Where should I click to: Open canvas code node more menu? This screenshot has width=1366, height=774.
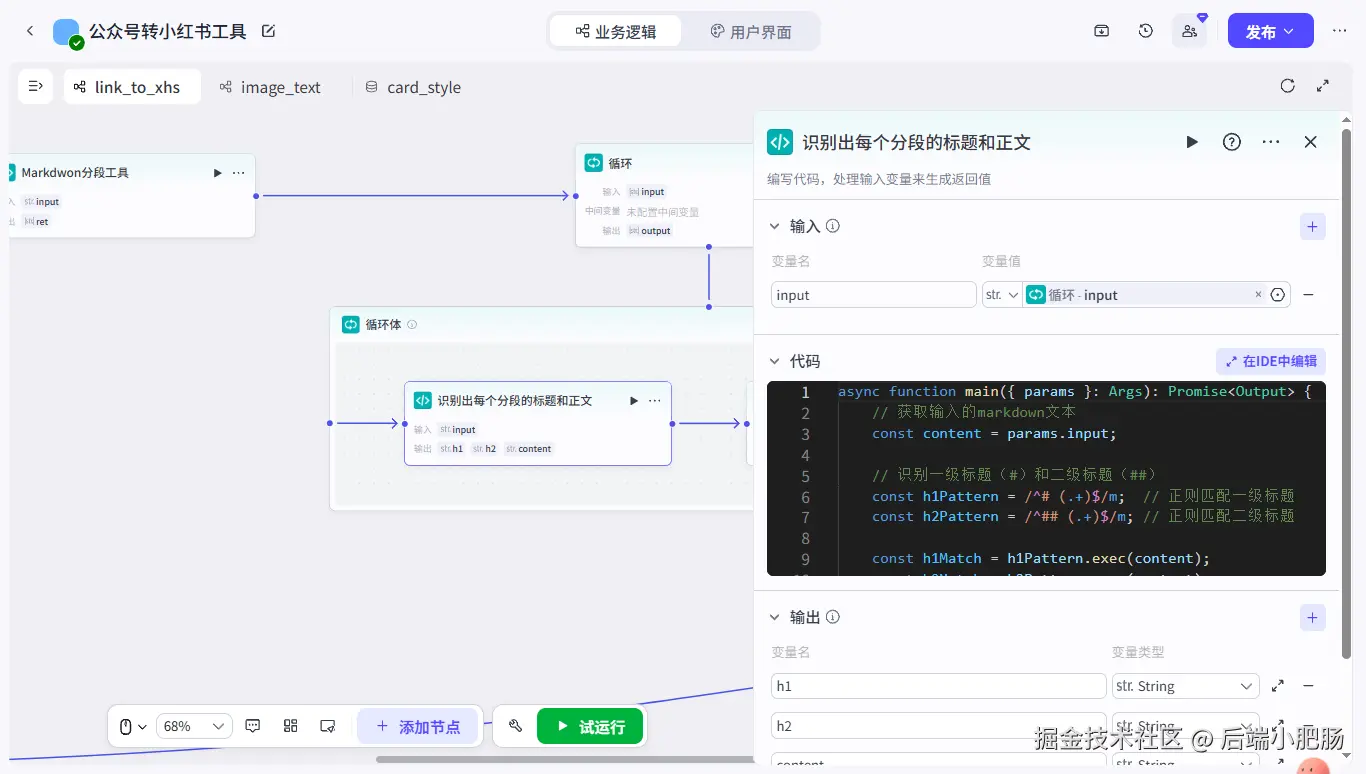tap(654, 401)
